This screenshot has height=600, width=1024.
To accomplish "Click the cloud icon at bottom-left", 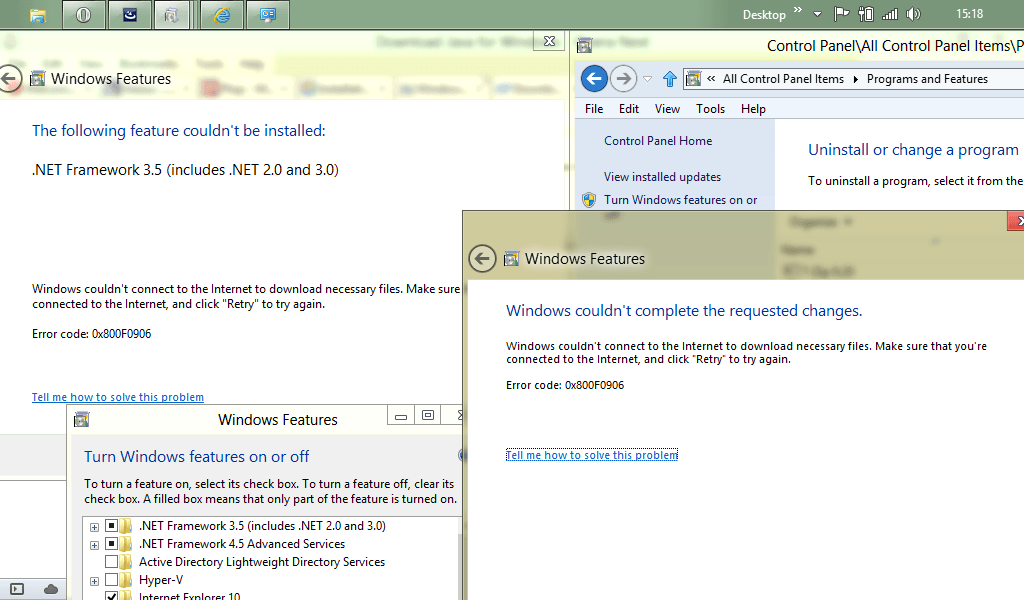I will tap(51, 590).
